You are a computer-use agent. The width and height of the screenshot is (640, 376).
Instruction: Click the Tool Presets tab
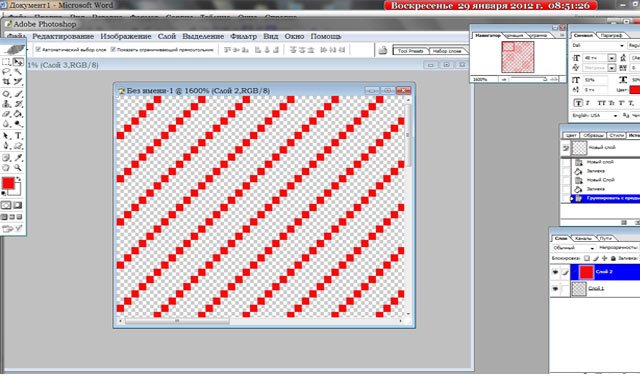tap(411, 51)
